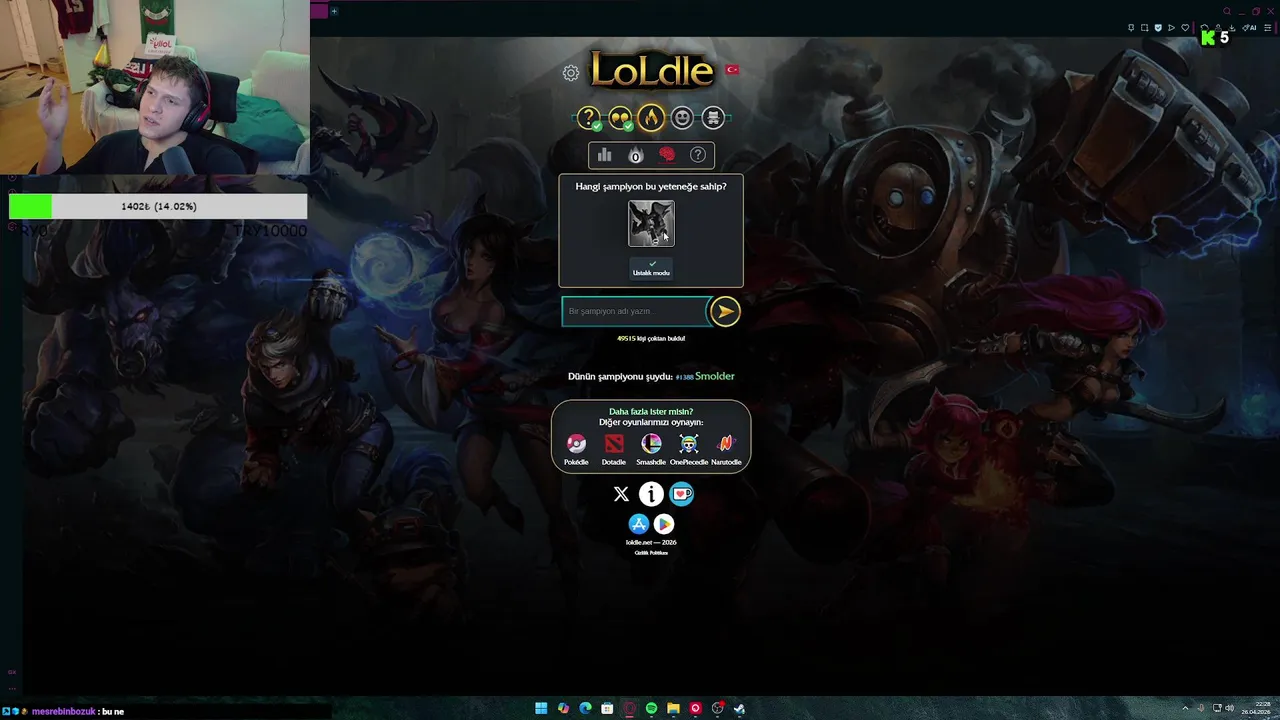Click the LoLdle logo

pos(652,70)
